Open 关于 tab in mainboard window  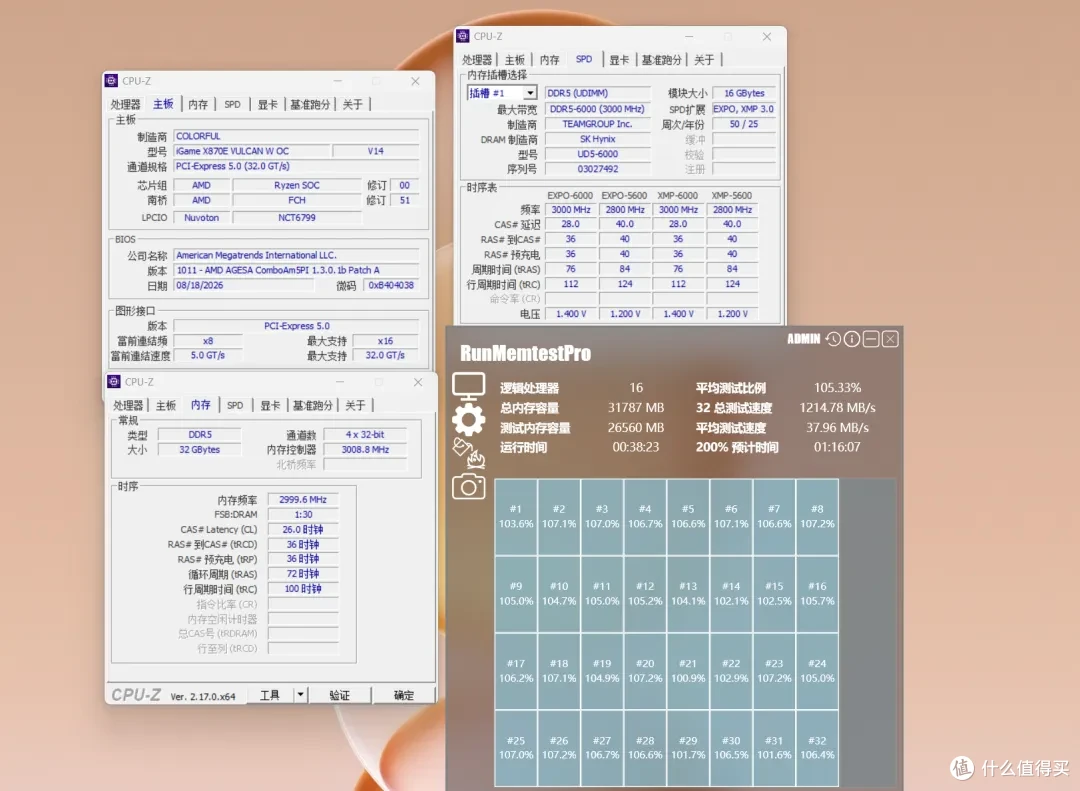pyautogui.click(x=353, y=105)
